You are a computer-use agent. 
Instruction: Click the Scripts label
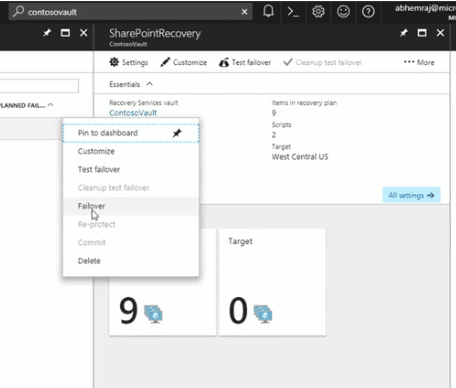tap(282, 125)
